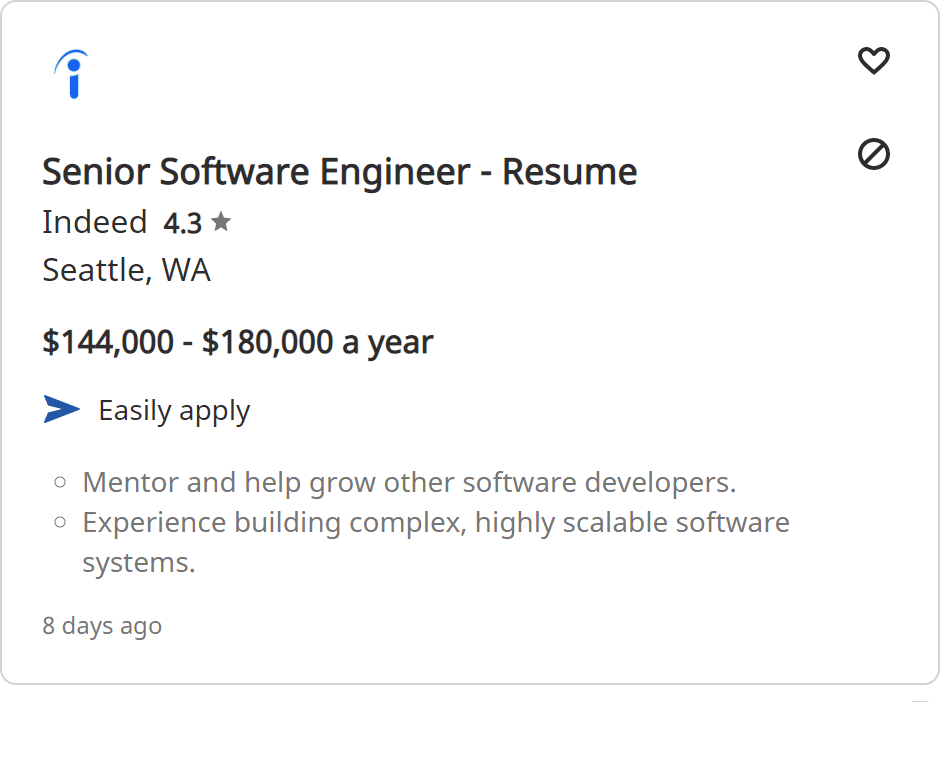Viewport: 940px width, 768px height.
Task: Click the Mentor and help grow snippet
Action: 409,482
